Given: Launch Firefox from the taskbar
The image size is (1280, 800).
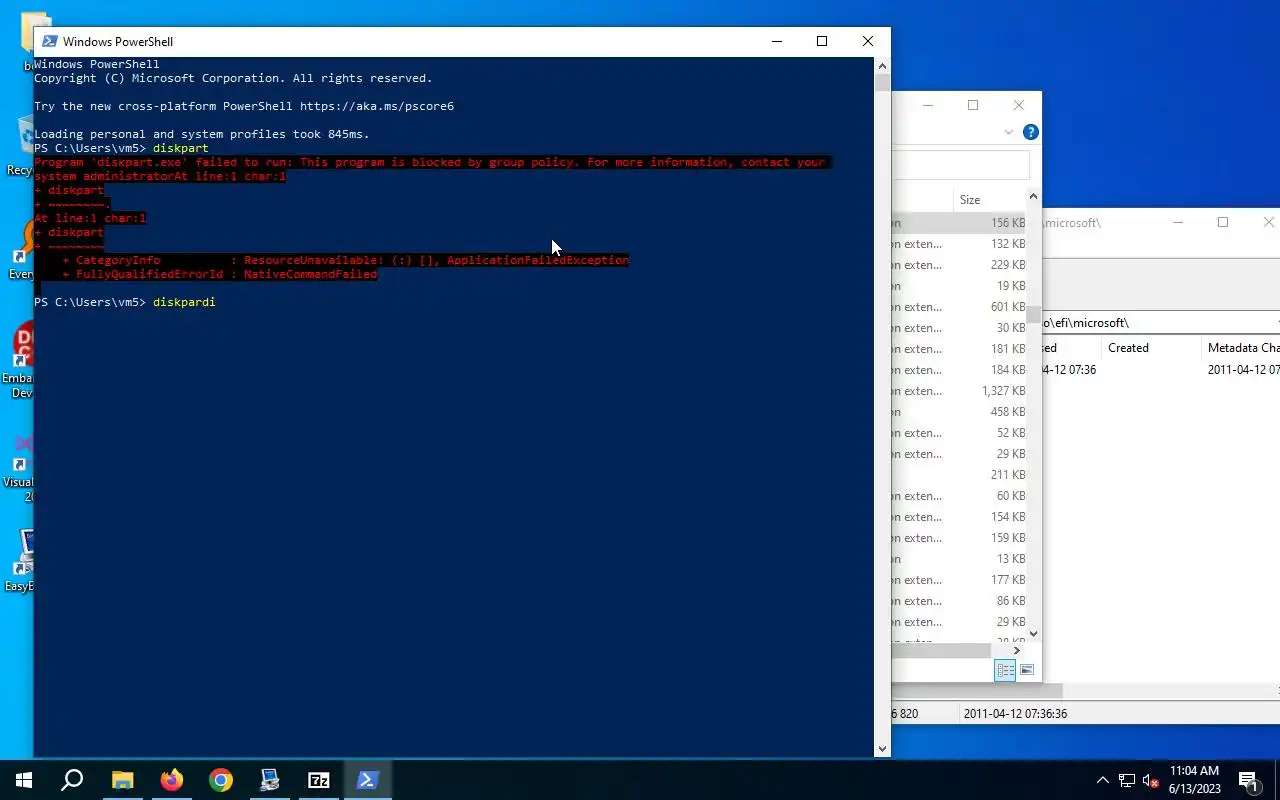Looking at the screenshot, I should click(x=172, y=780).
